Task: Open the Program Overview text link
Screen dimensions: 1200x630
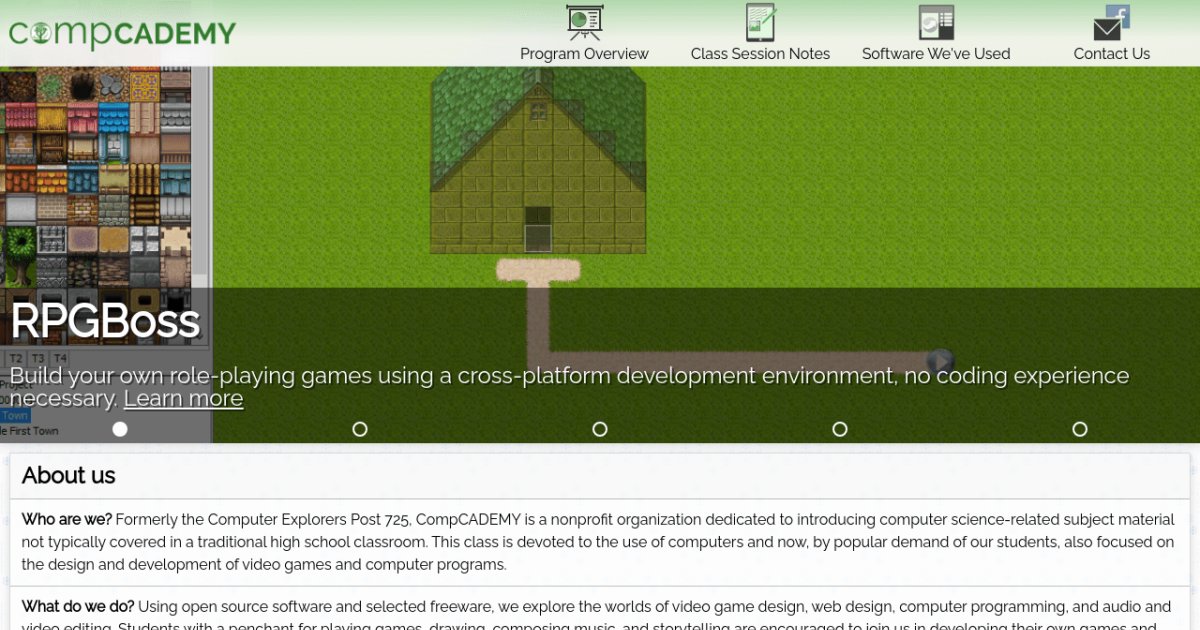Action: pos(584,54)
